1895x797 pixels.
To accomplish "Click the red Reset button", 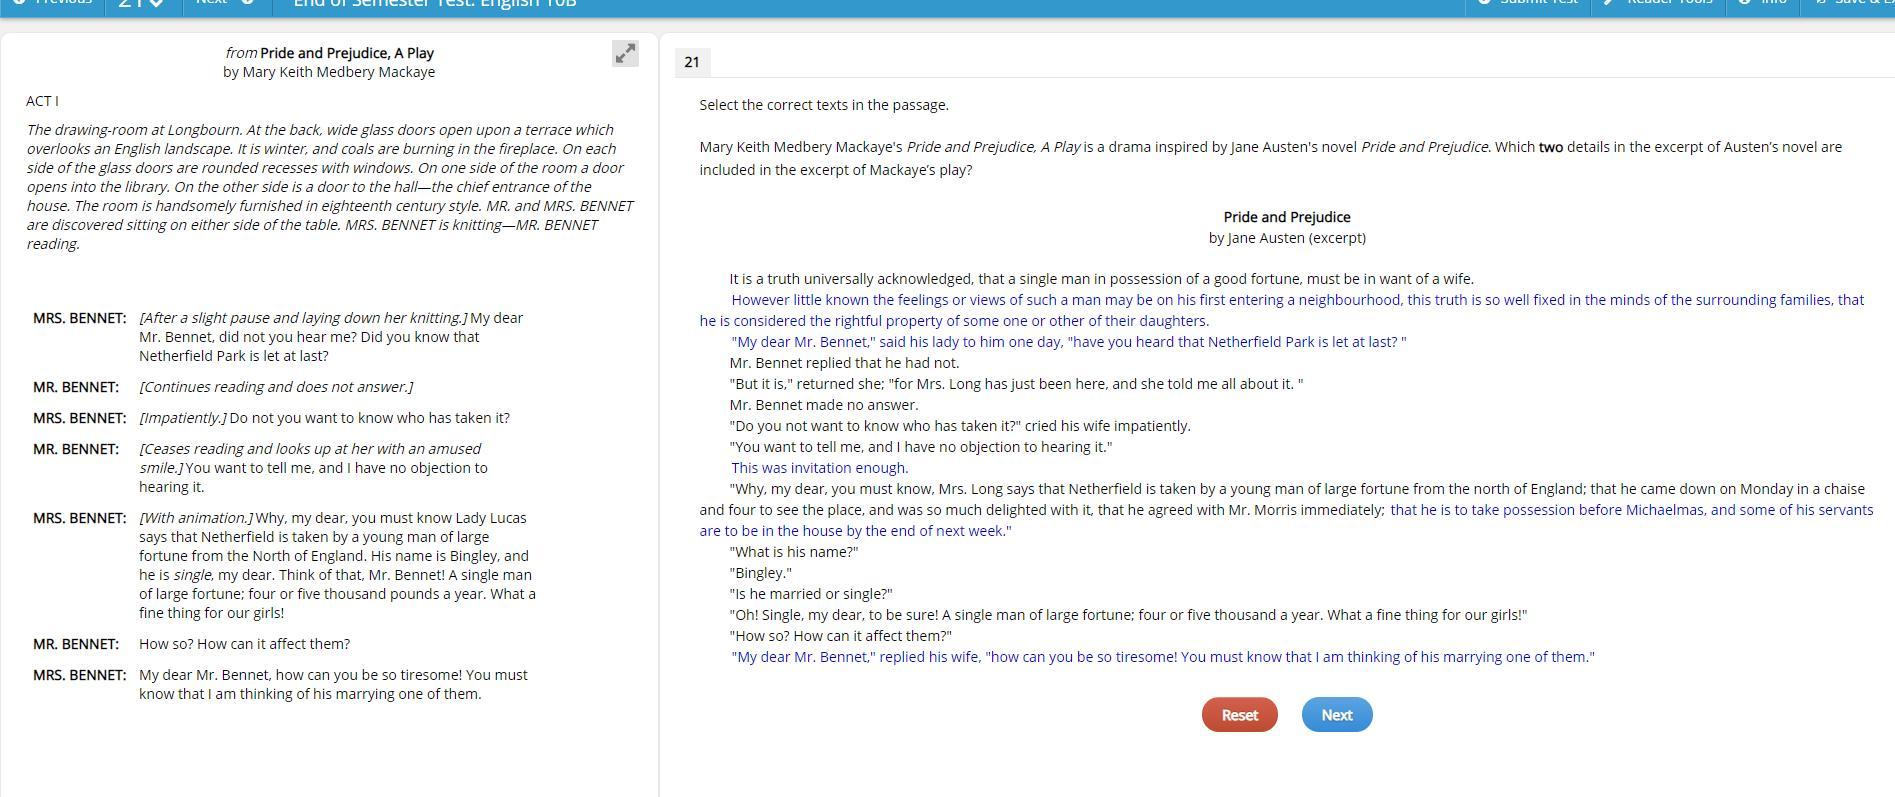I will pos(1239,715).
